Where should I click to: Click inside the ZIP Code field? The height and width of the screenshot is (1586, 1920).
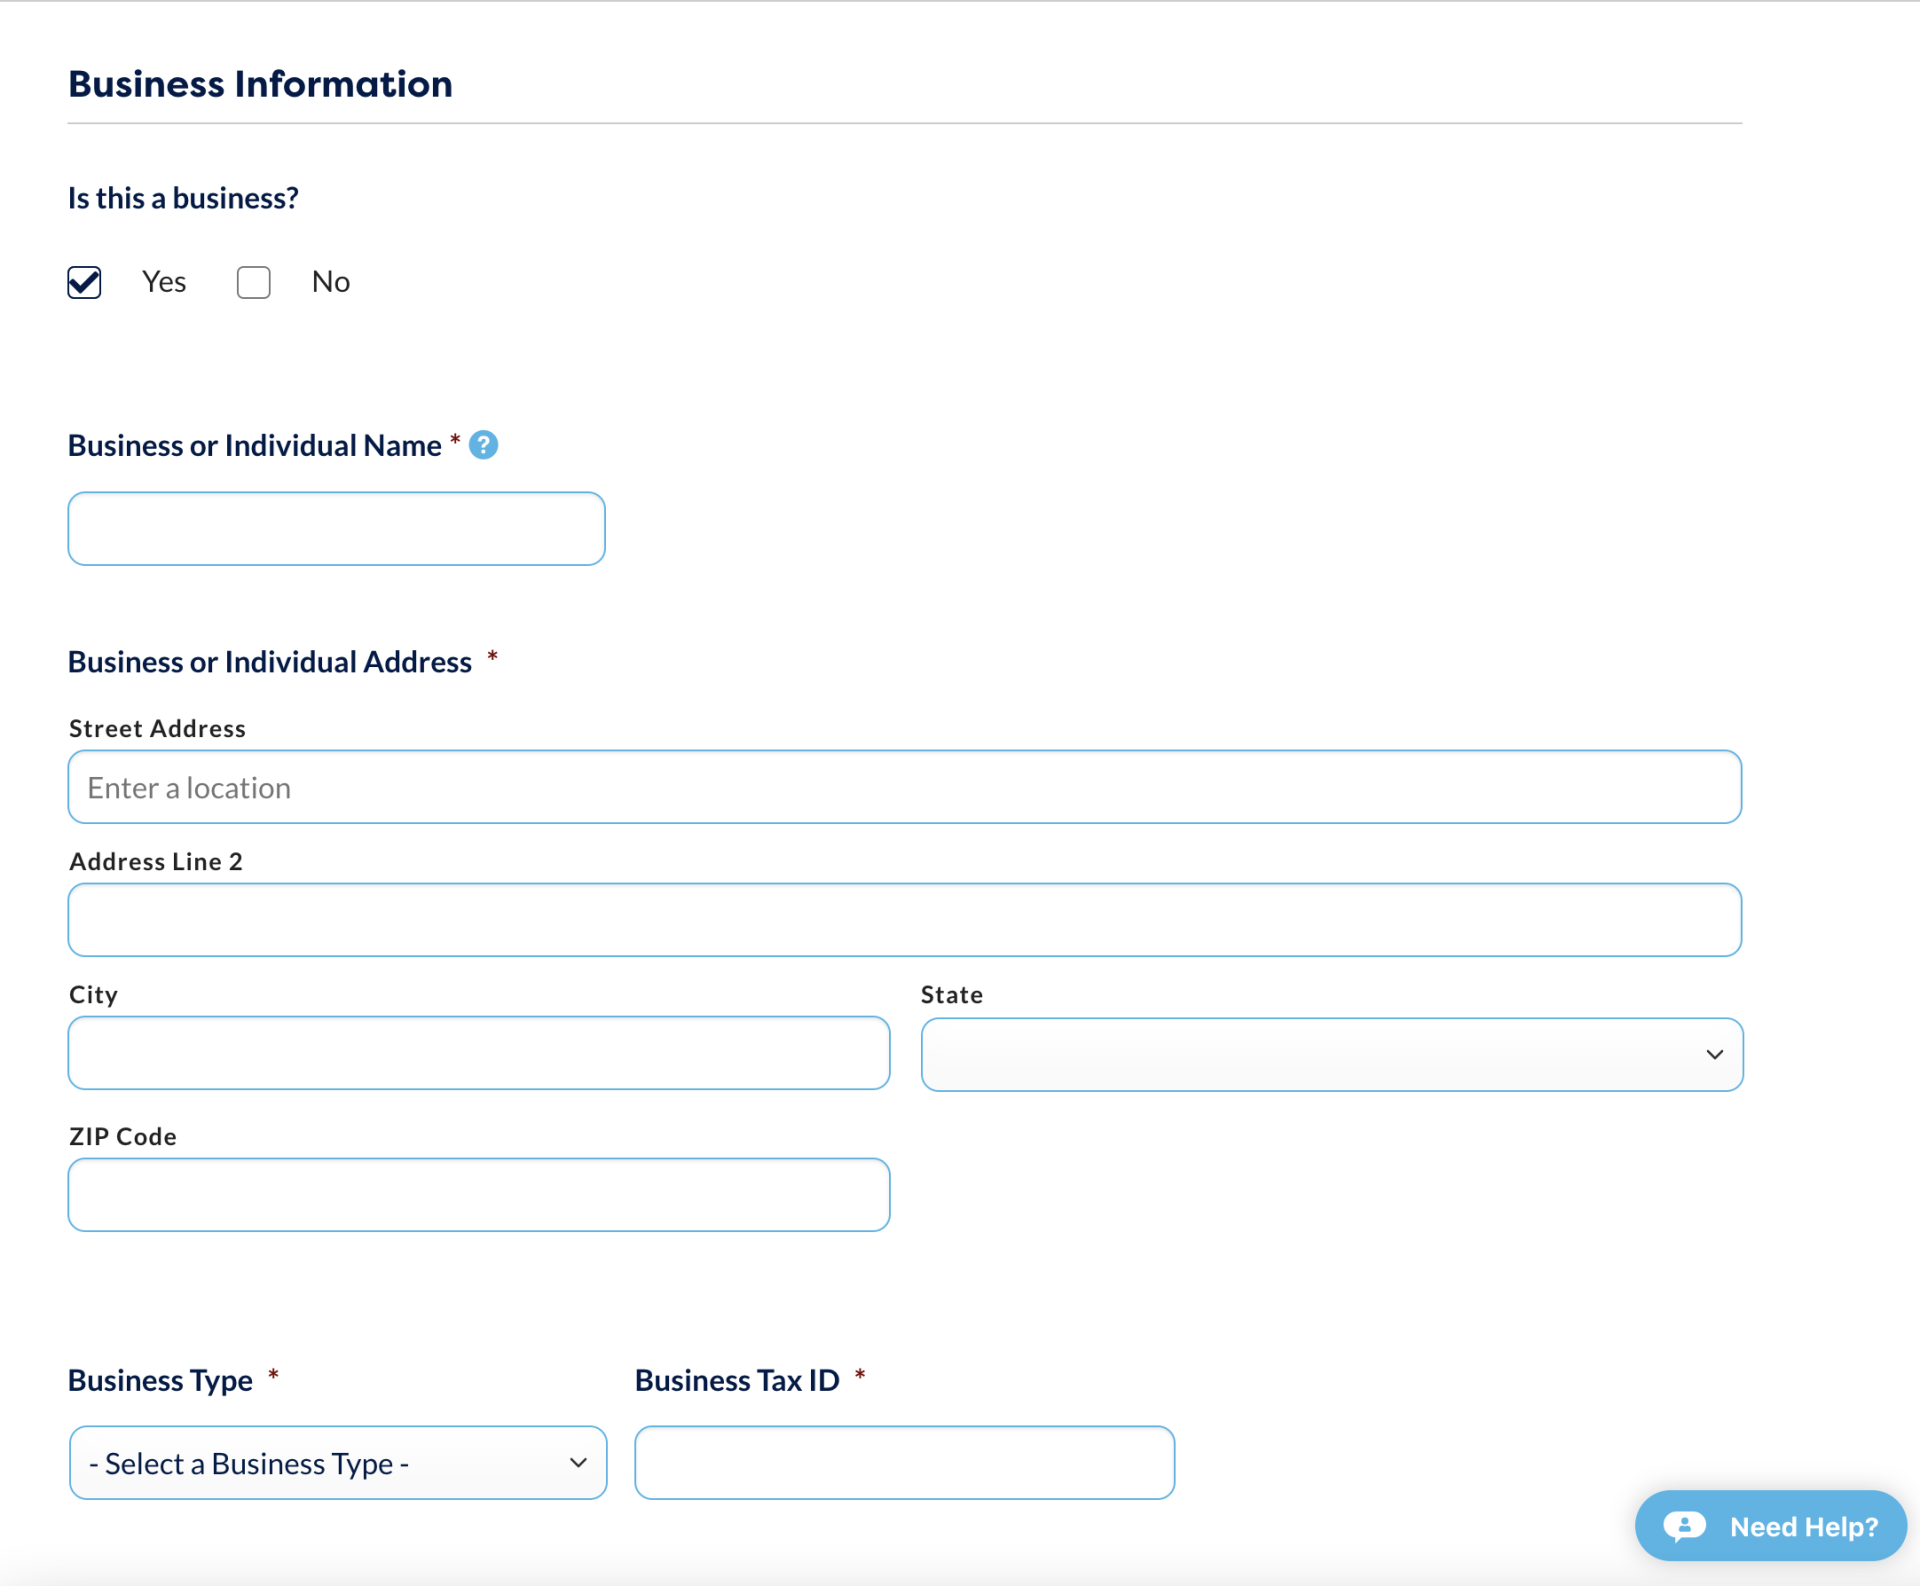478,1194
